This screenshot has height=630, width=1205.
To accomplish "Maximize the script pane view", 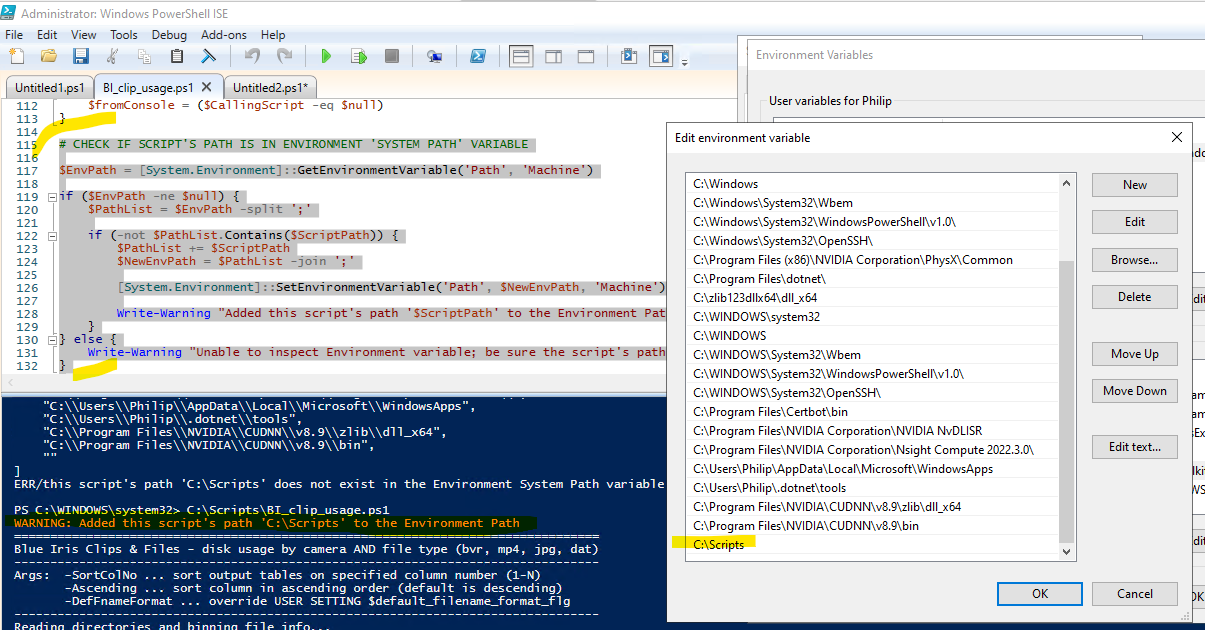I will pyautogui.click(x=586, y=56).
